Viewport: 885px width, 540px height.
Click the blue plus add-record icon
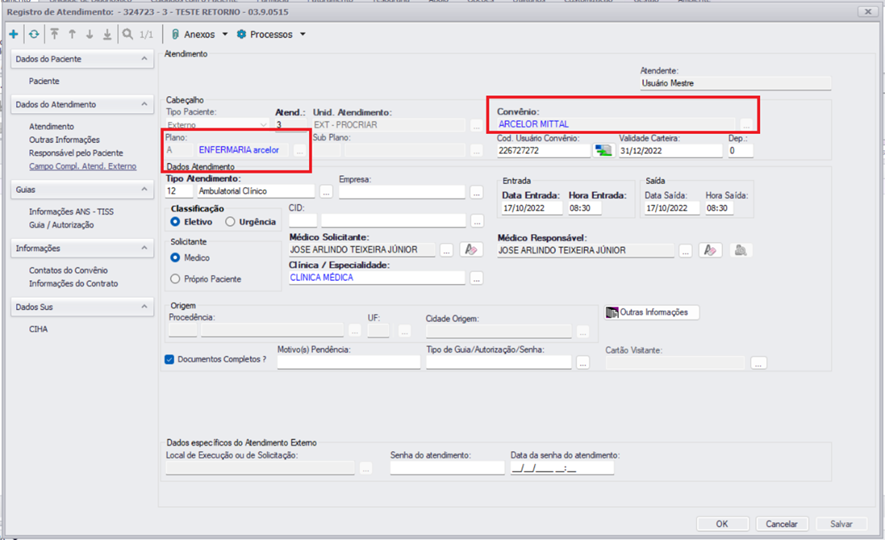pos(14,34)
